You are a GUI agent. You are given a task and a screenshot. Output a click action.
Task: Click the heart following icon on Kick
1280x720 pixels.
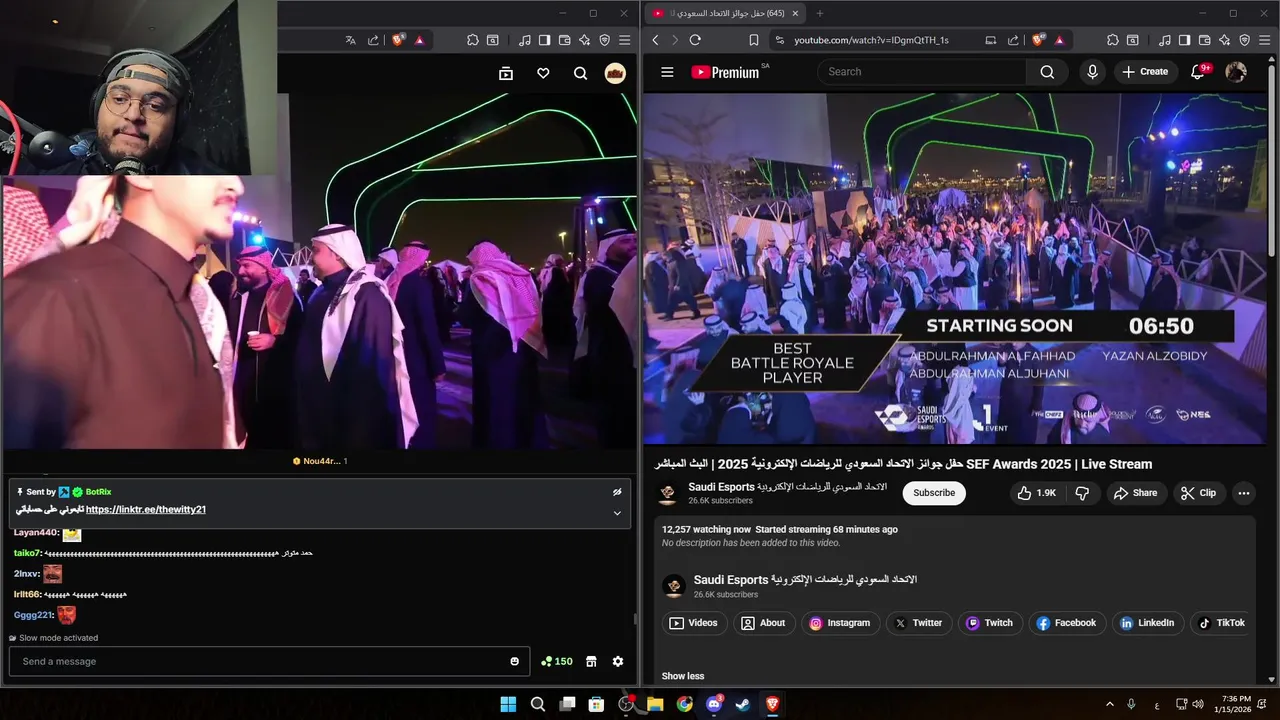pyautogui.click(x=543, y=73)
